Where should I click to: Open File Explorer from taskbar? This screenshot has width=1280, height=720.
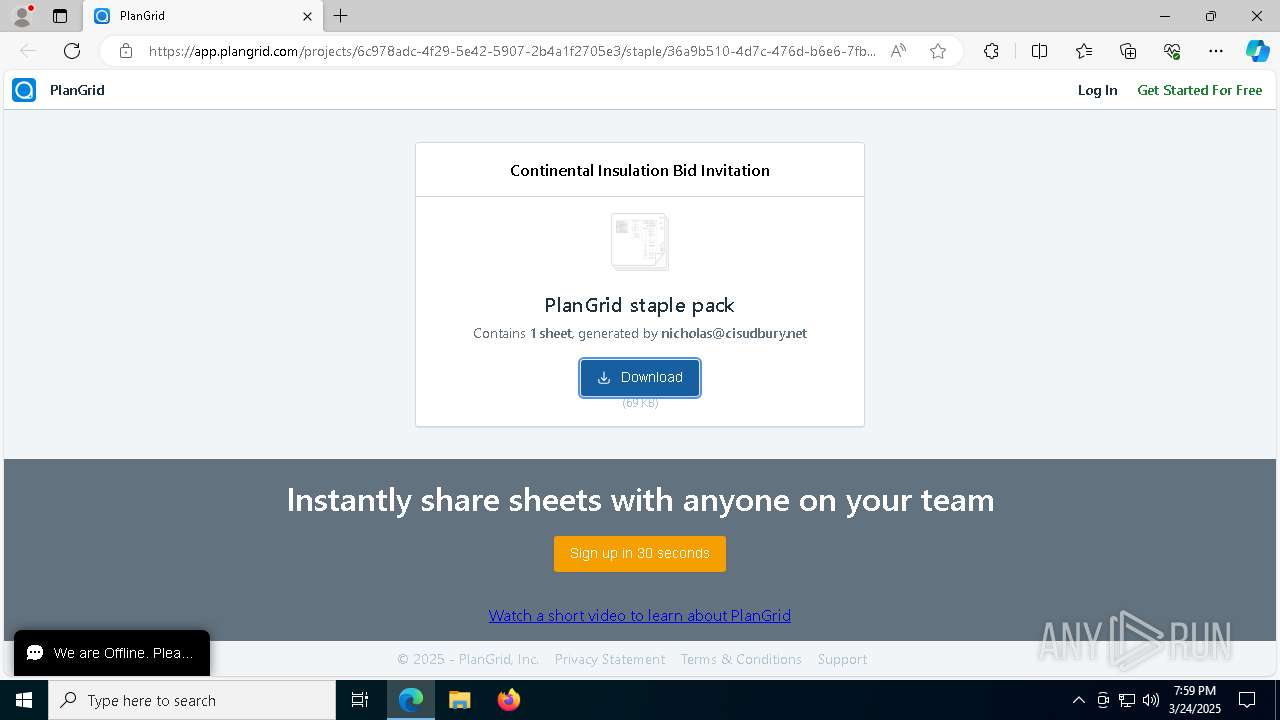(459, 700)
